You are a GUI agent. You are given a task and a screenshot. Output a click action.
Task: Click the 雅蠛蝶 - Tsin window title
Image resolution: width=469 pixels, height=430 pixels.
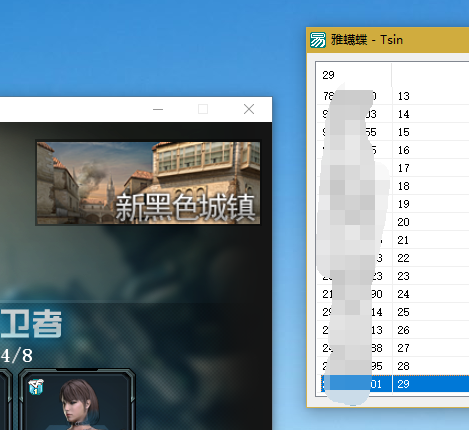(x=367, y=40)
